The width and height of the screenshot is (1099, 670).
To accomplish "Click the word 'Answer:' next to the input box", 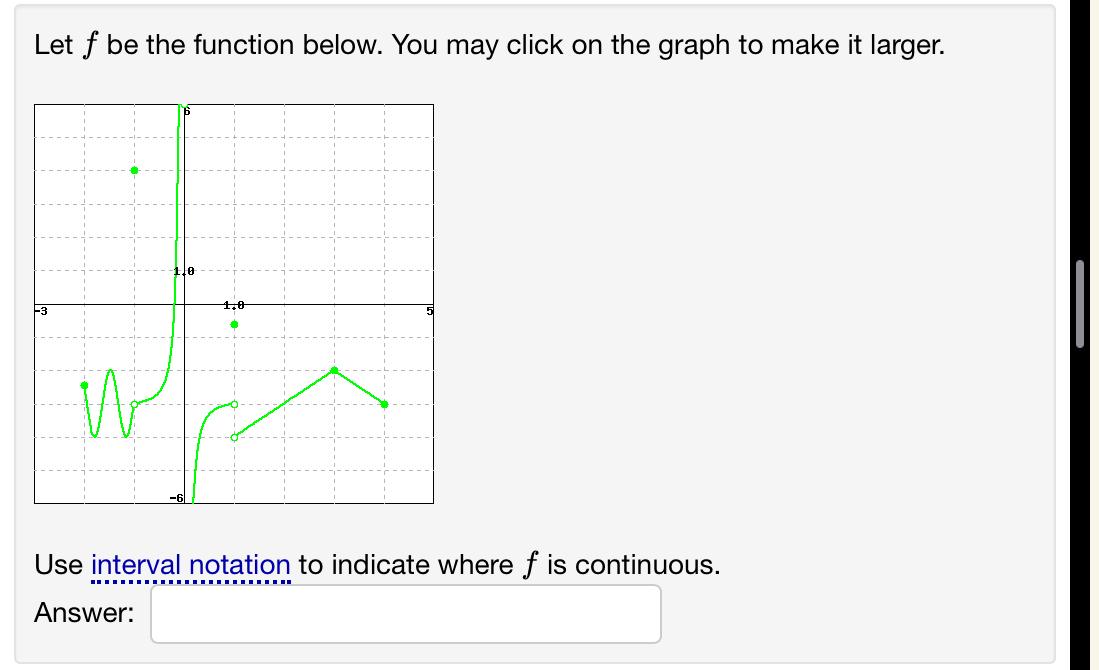I will pos(83,613).
